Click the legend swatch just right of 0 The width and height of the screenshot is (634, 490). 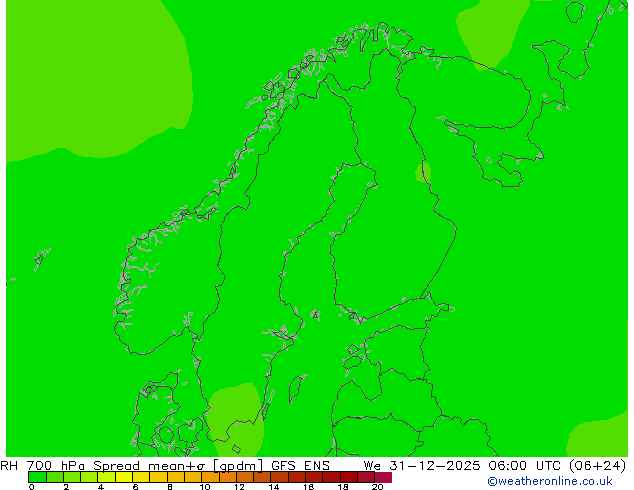point(37,477)
